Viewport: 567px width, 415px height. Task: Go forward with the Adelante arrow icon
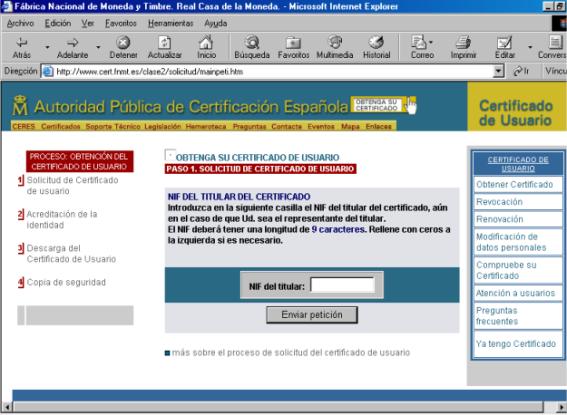[73, 43]
